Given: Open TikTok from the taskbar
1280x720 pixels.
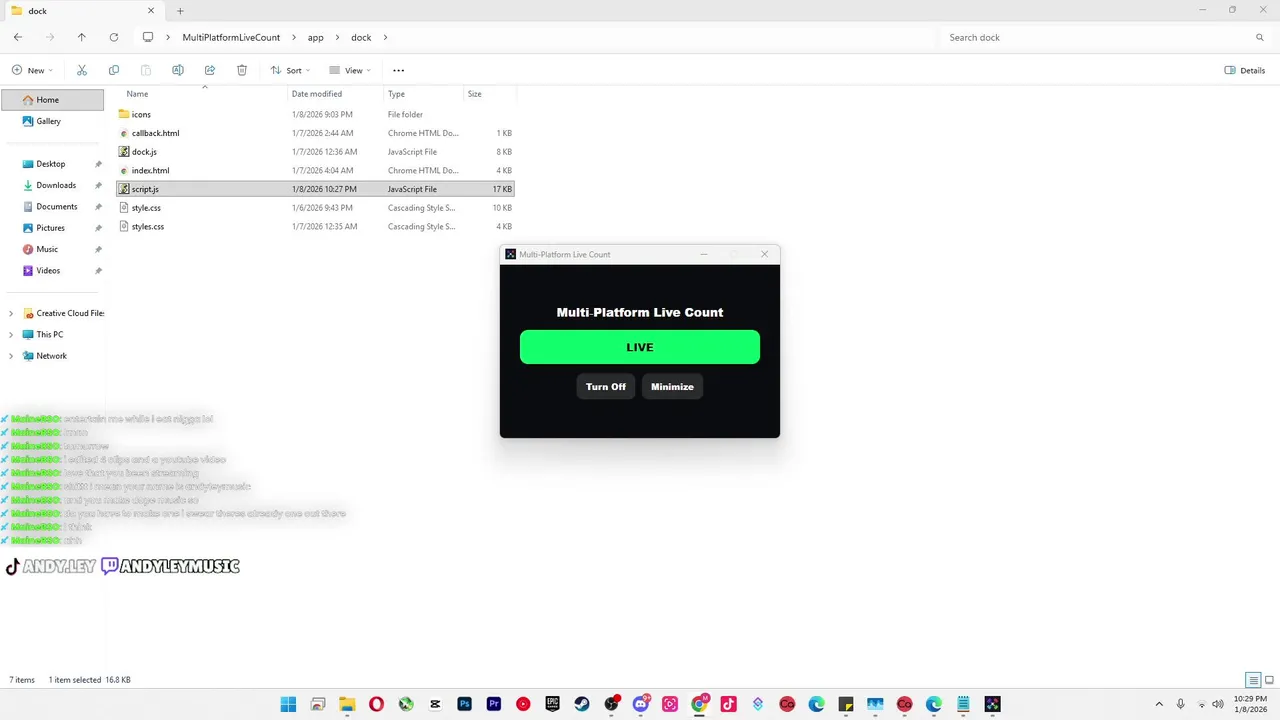Looking at the screenshot, I should (x=729, y=704).
